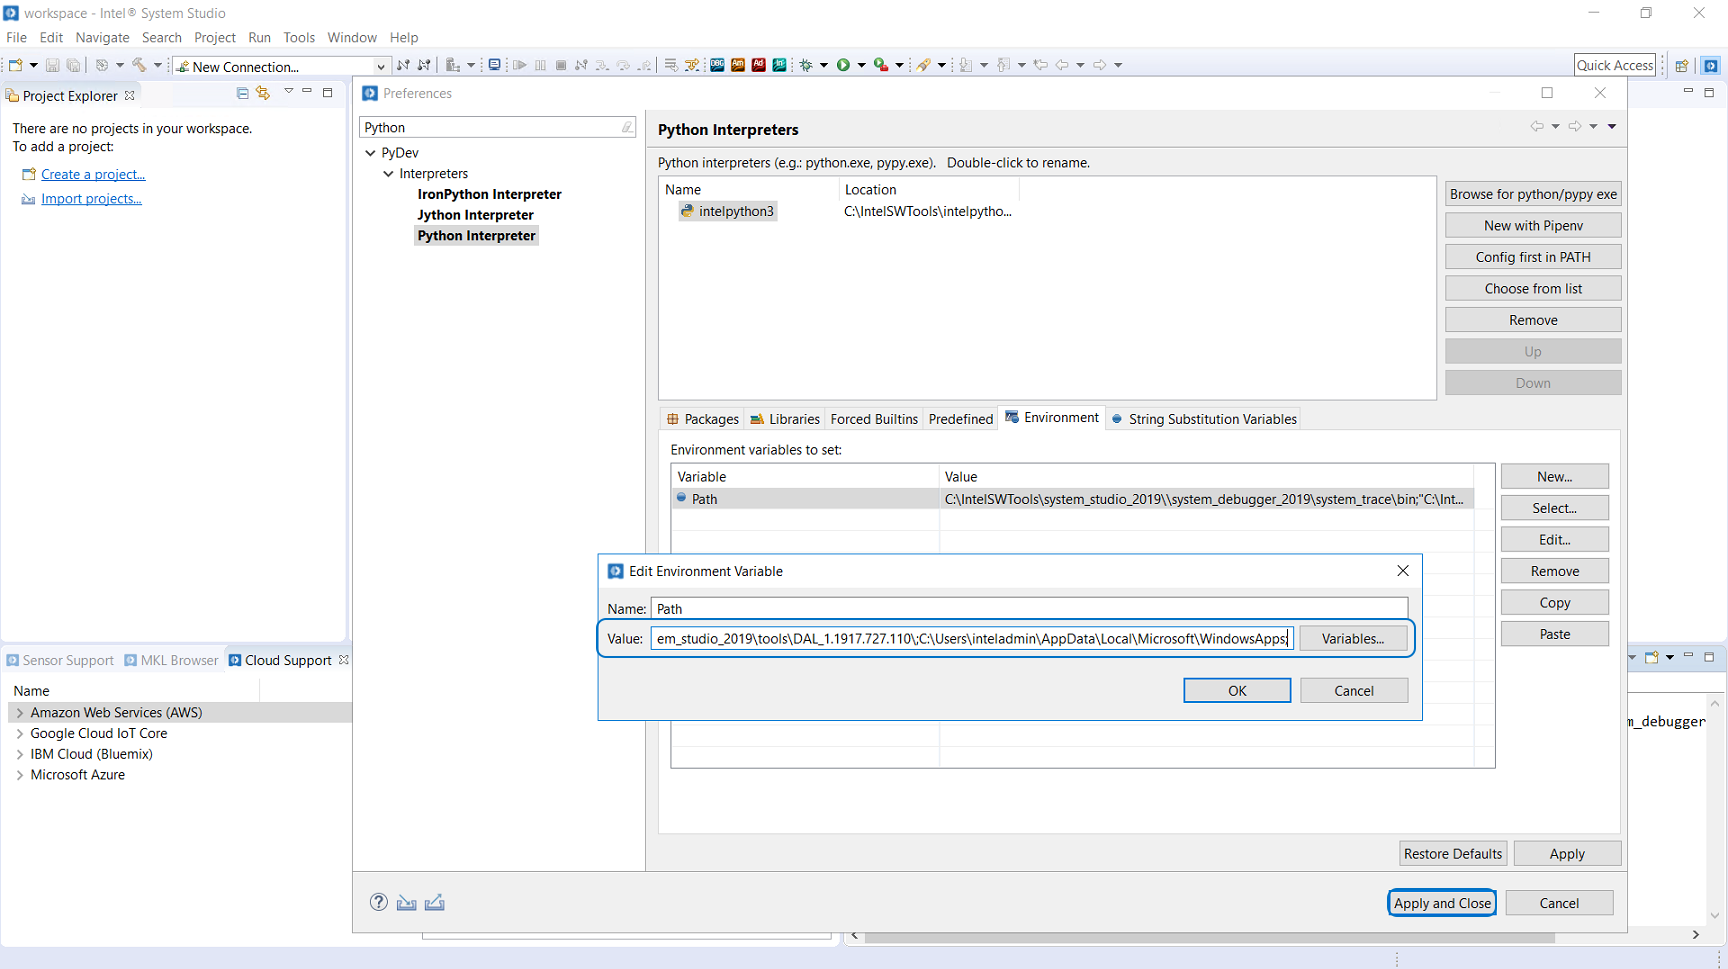The height and width of the screenshot is (969, 1728).
Task: Click the Quick Access search box
Action: [x=1615, y=65]
